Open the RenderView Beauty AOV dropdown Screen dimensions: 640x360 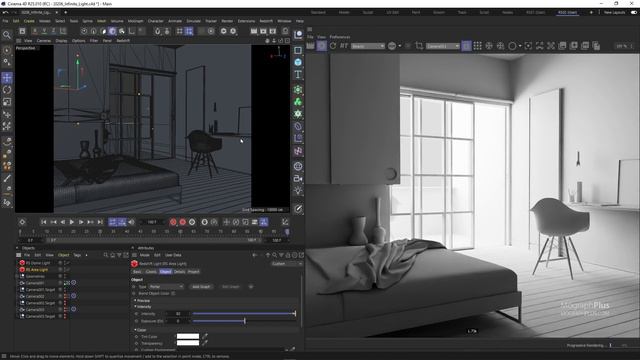click(x=368, y=46)
